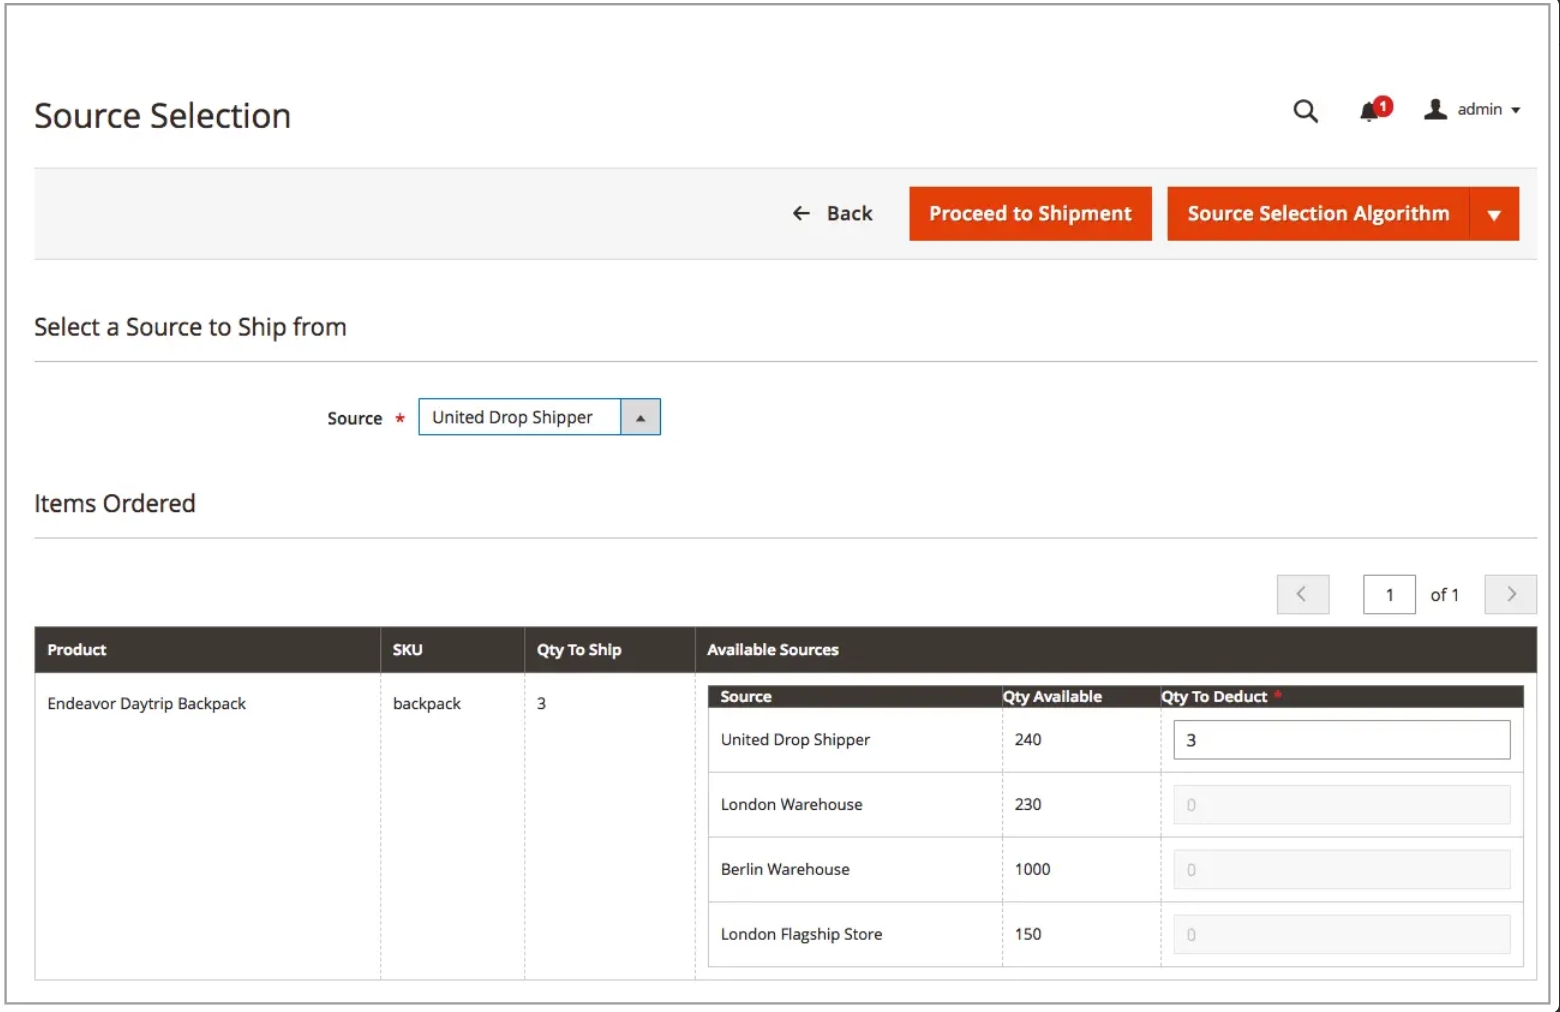Open the admin account menu
This screenshot has height=1012, width=1560.
[1472, 109]
